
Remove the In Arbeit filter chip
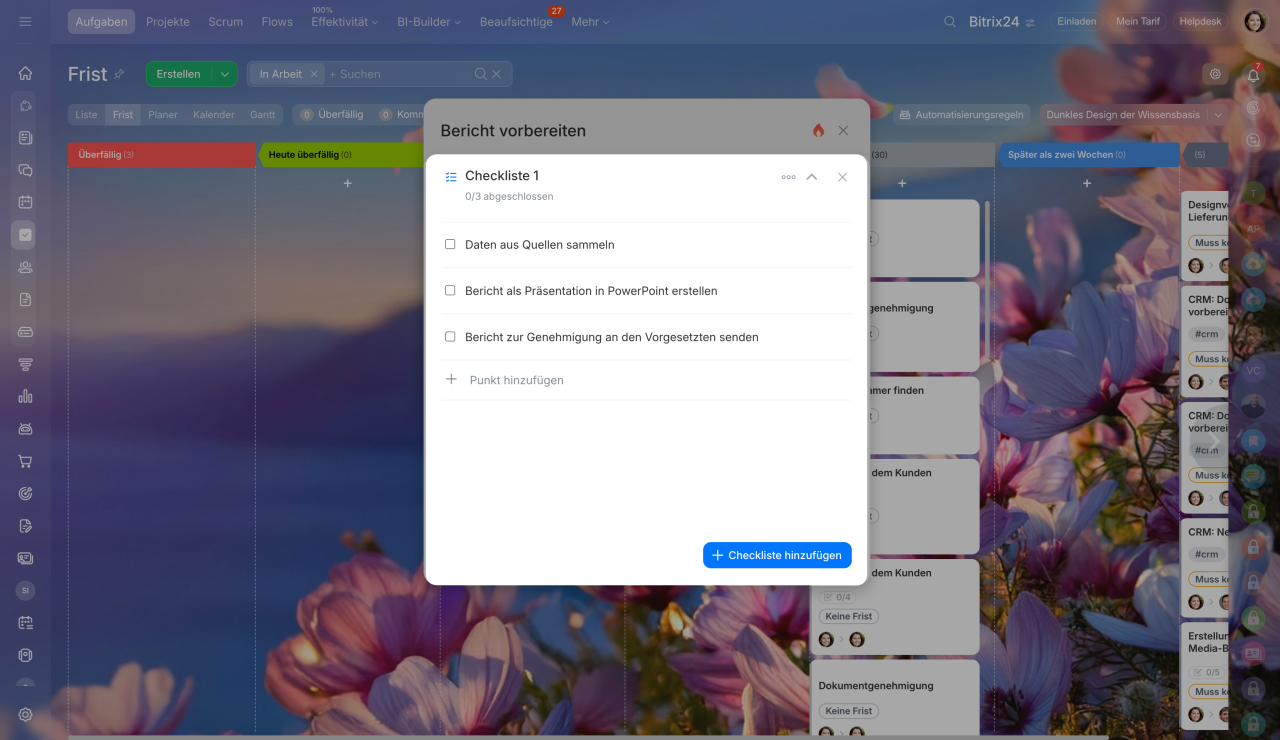click(x=314, y=74)
